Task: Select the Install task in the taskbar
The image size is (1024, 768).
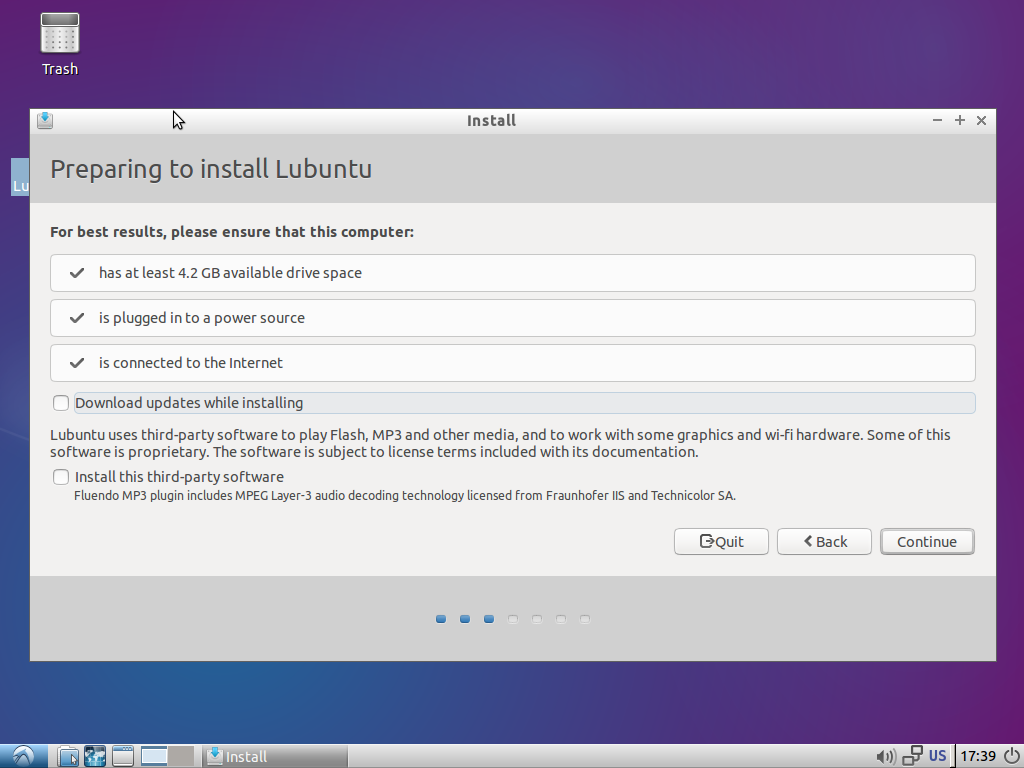Action: pyautogui.click(x=274, y=756)
